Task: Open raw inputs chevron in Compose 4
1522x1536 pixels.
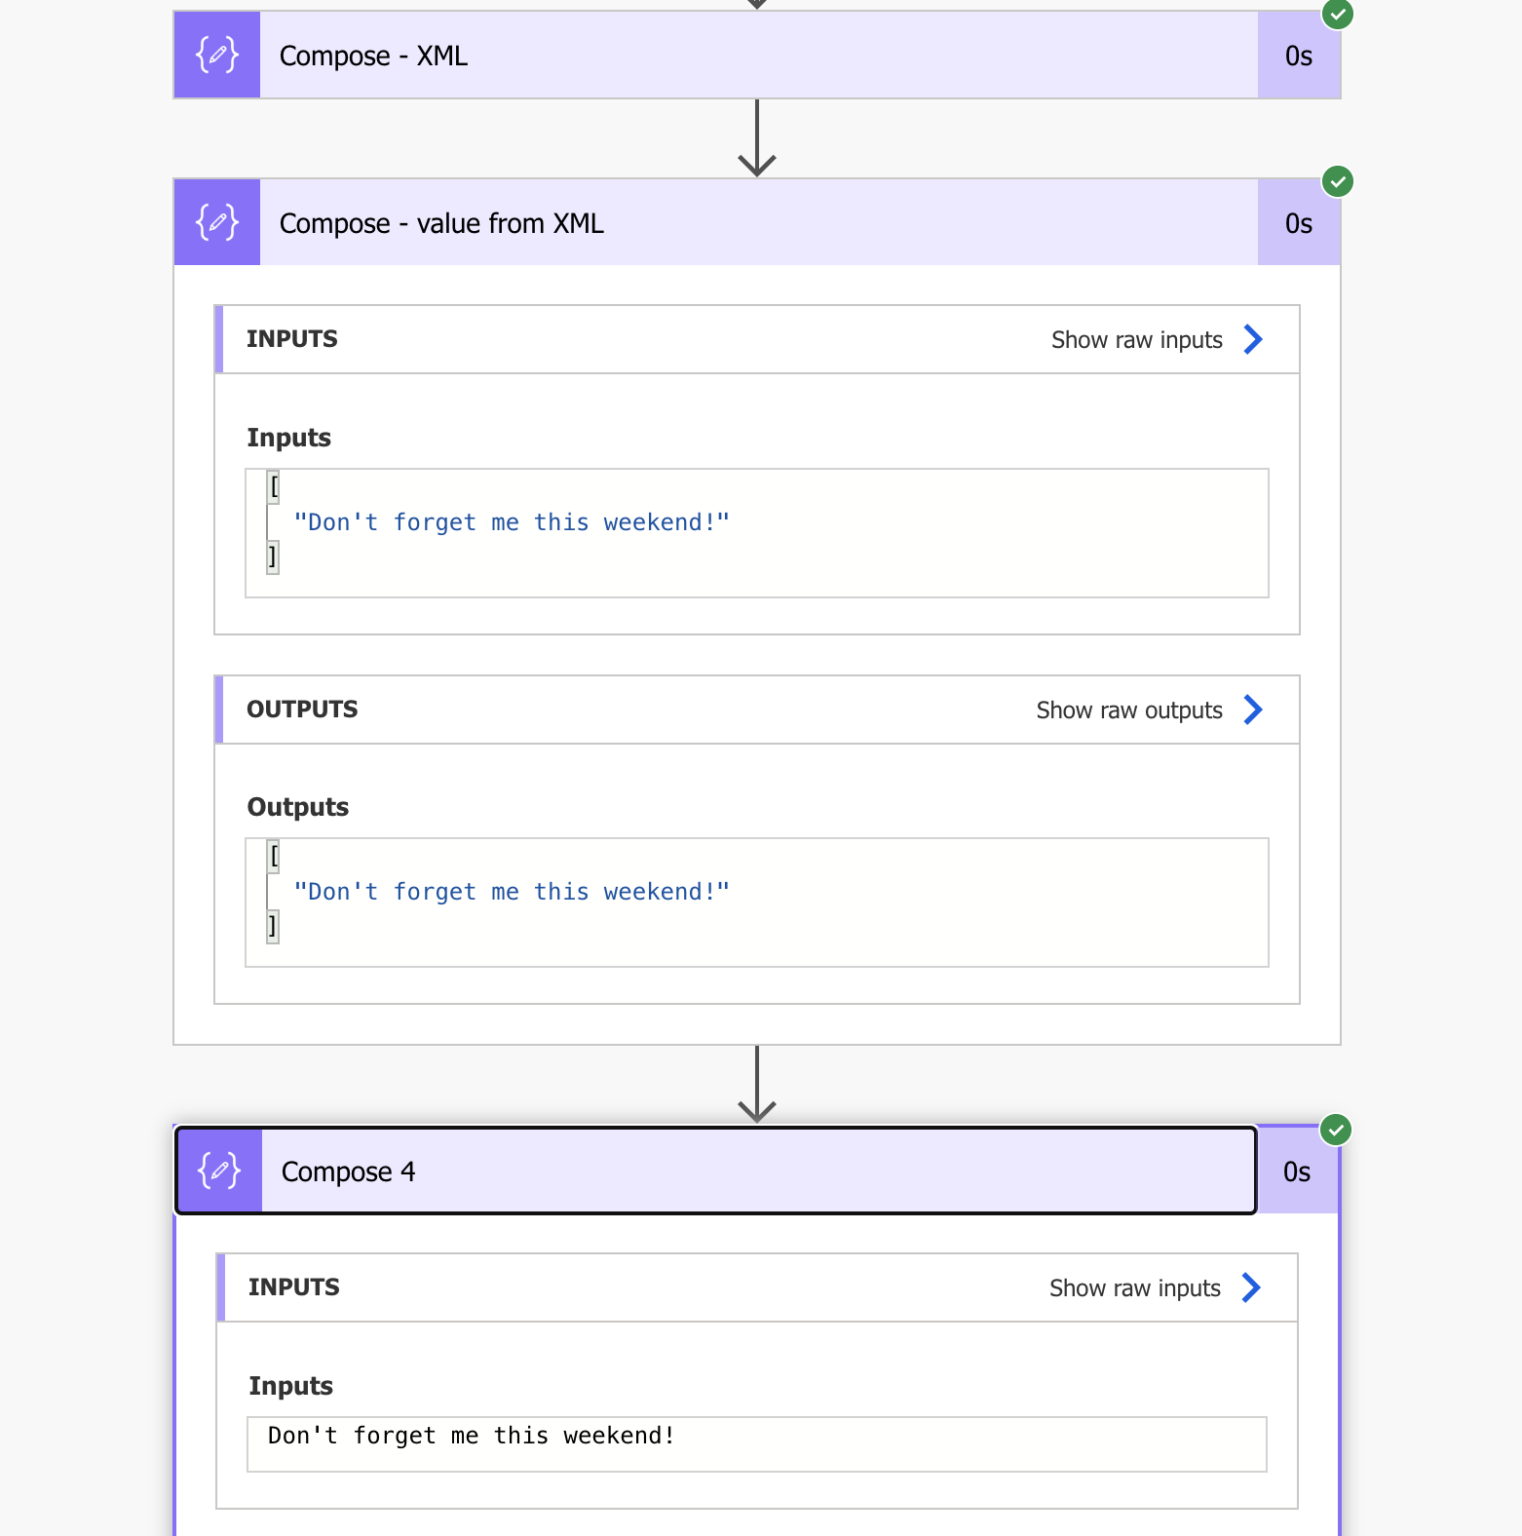Action: pos(1251,1287)
